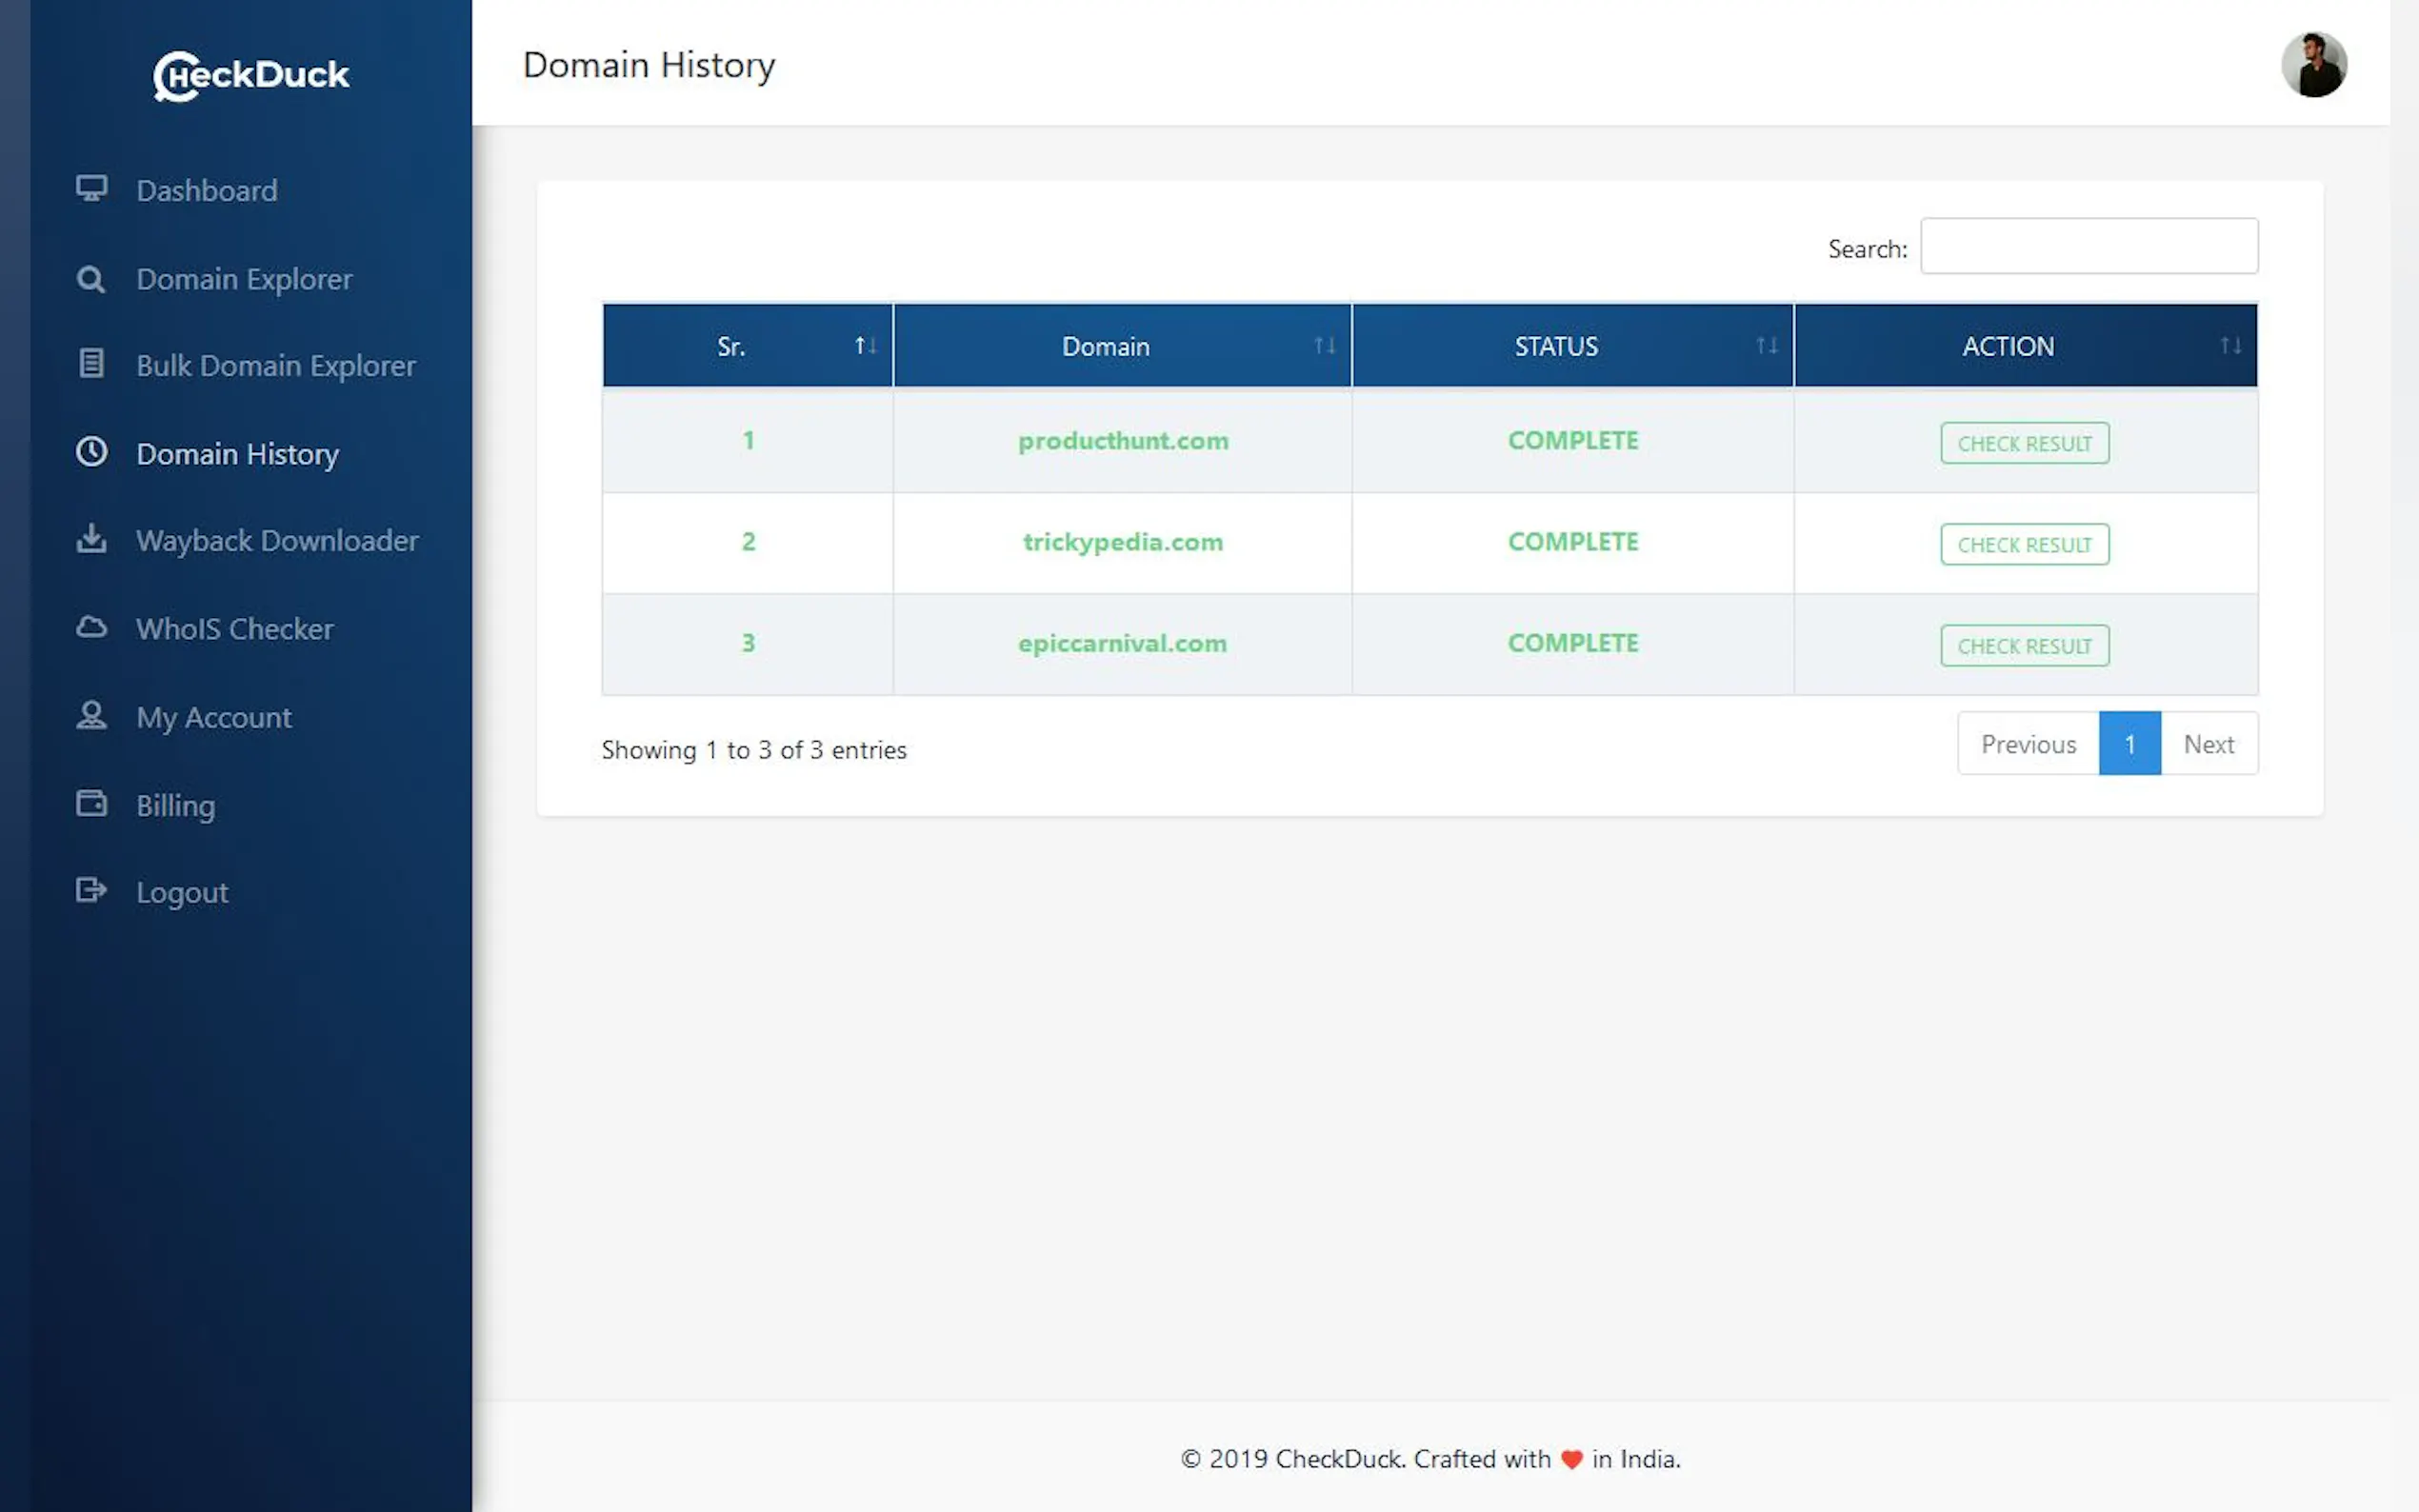Open Dashboard in the sidebar
This screenshot has width=2419, height=1512.
207,190
